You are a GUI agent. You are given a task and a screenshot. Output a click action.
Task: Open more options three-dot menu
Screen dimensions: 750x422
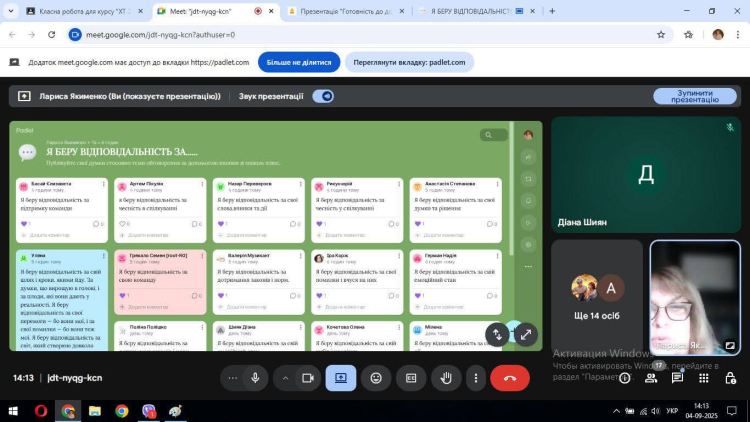476,378
